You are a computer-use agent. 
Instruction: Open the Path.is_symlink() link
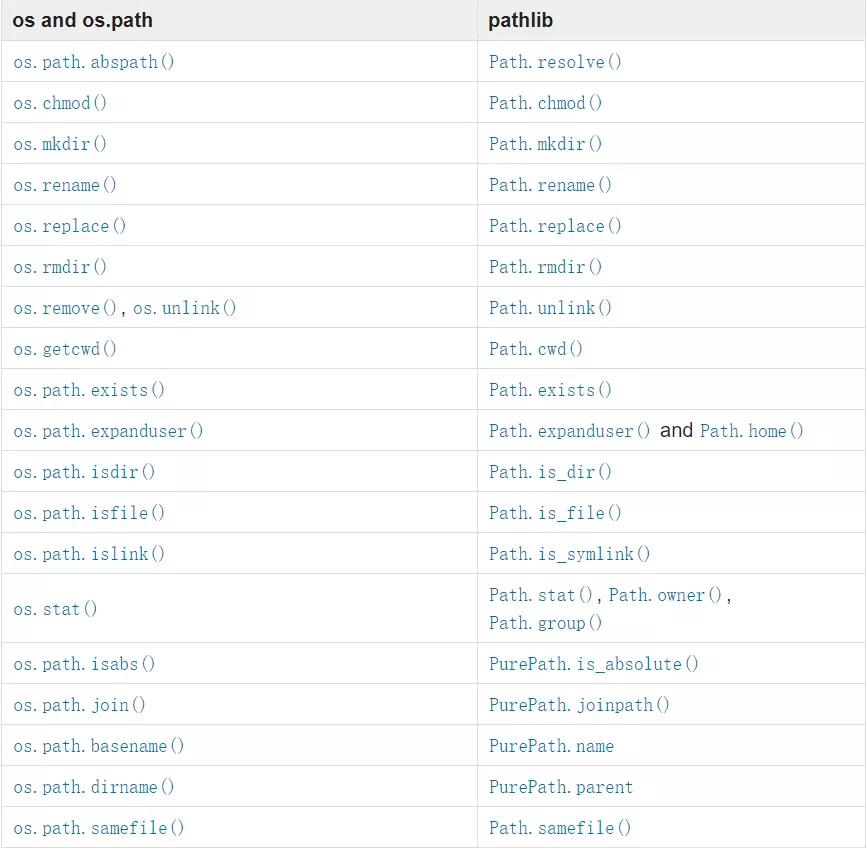click(570, 554)
